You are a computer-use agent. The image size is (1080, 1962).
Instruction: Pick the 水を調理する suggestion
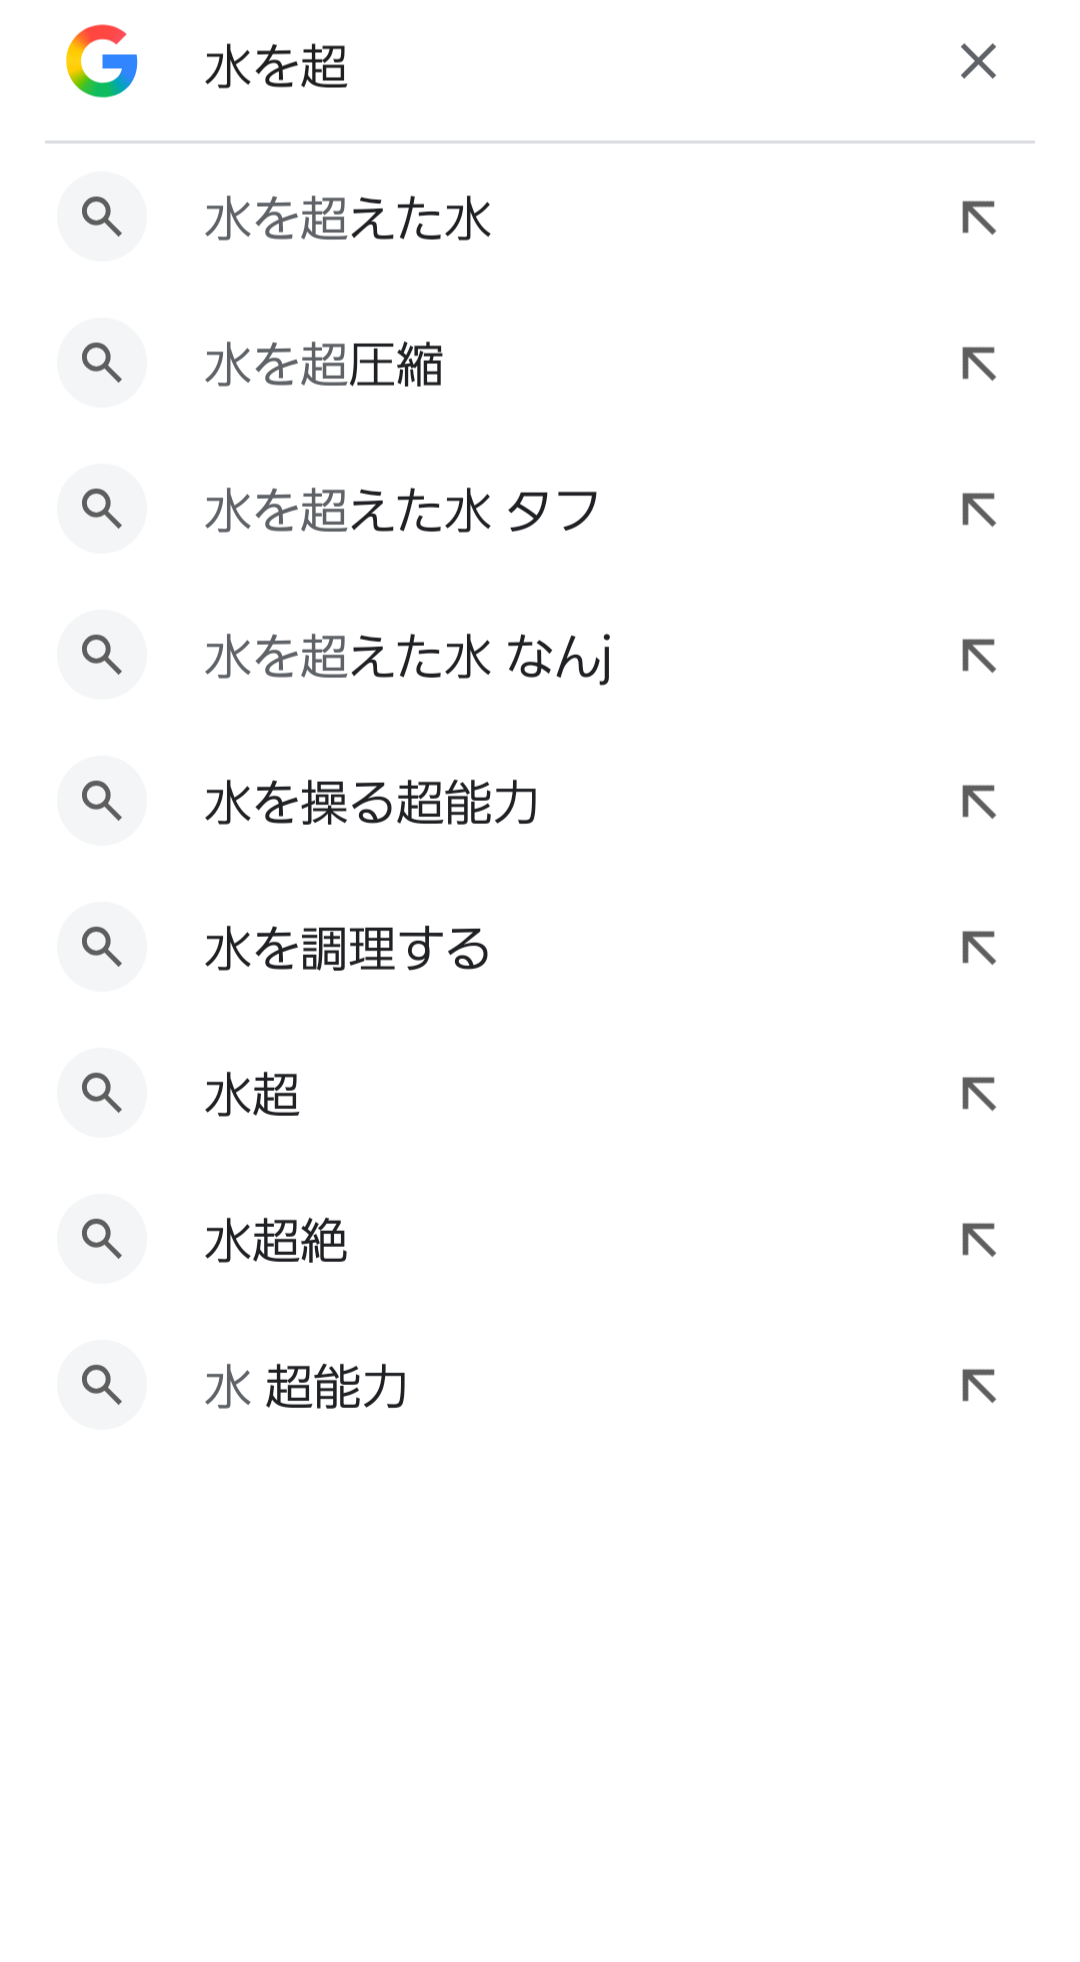pyautogui.click(x=348, y=949)
